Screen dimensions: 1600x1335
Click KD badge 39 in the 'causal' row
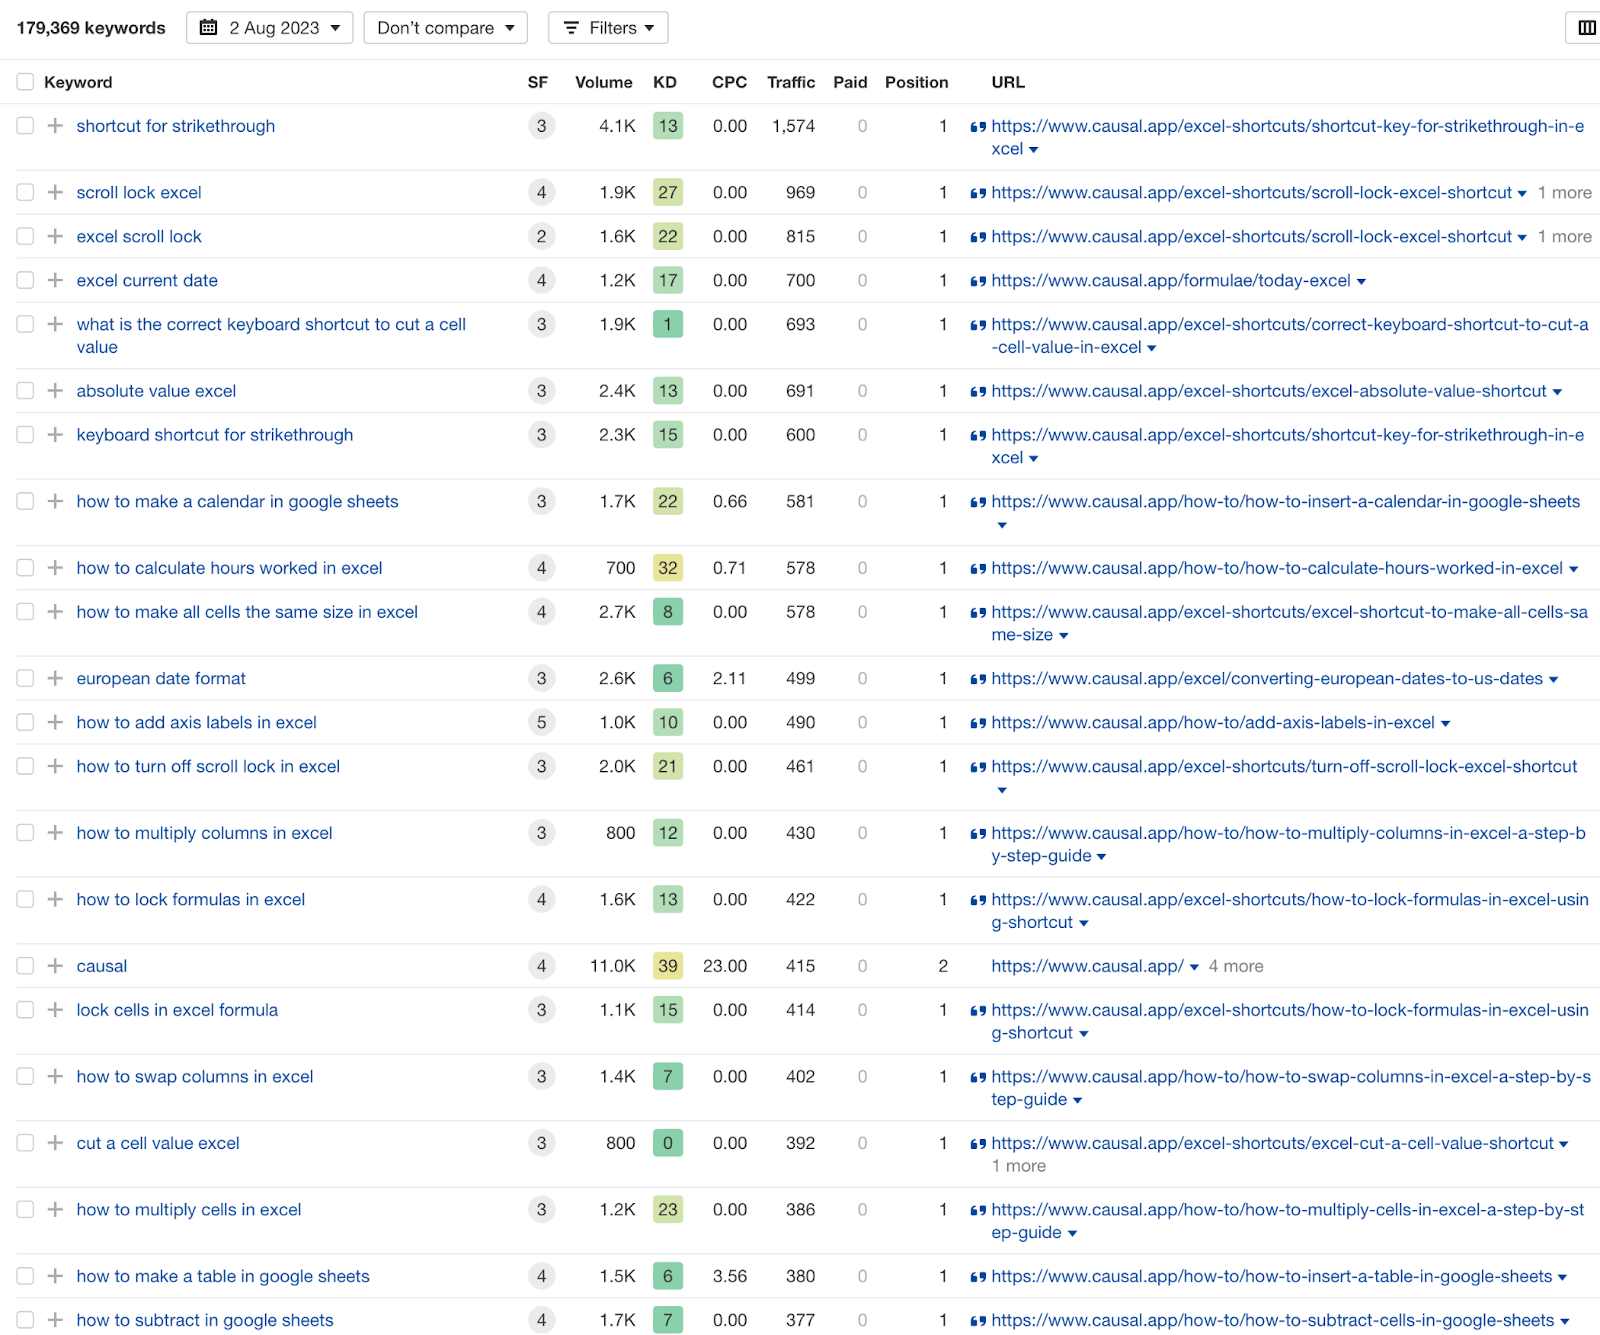point(668,966)
